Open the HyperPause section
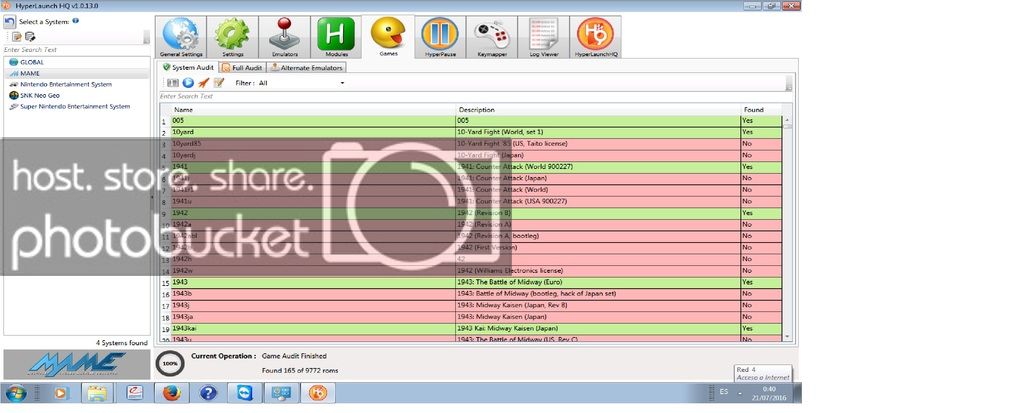Image resolution: width=1024 pixels, height=413 pixels. (x=439, y=37)
